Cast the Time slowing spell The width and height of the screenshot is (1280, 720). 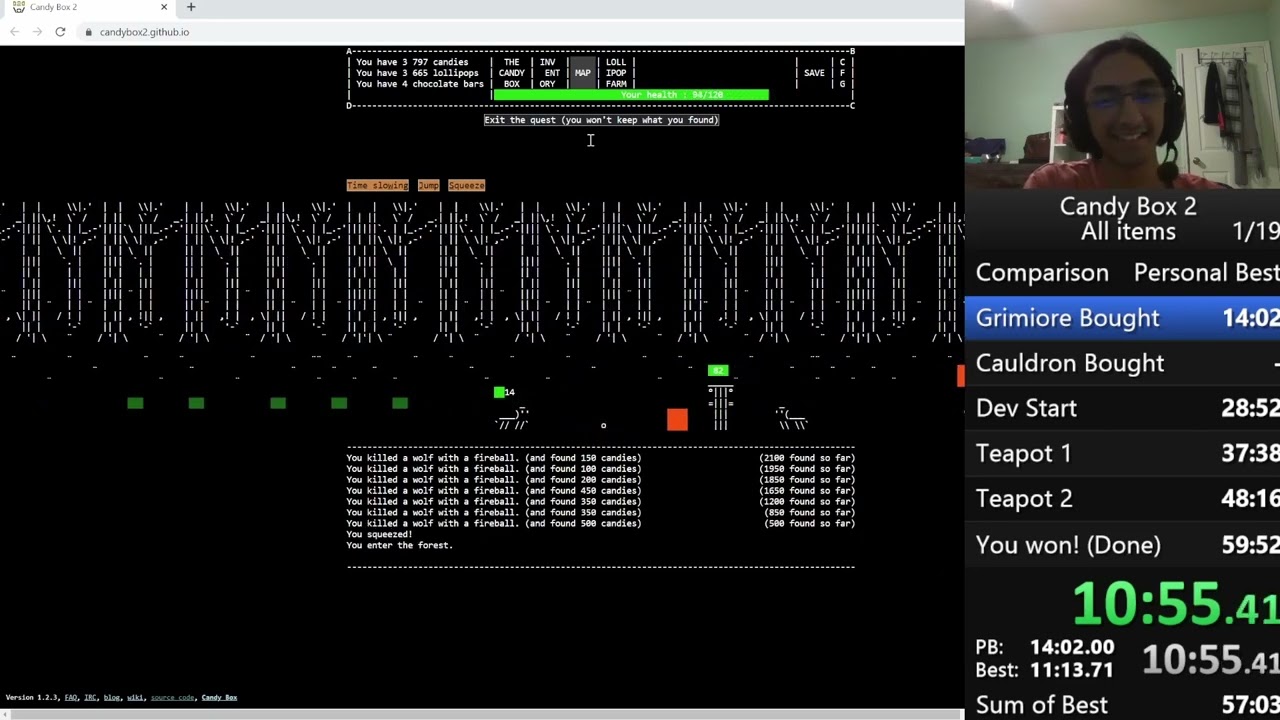point(377,185)
